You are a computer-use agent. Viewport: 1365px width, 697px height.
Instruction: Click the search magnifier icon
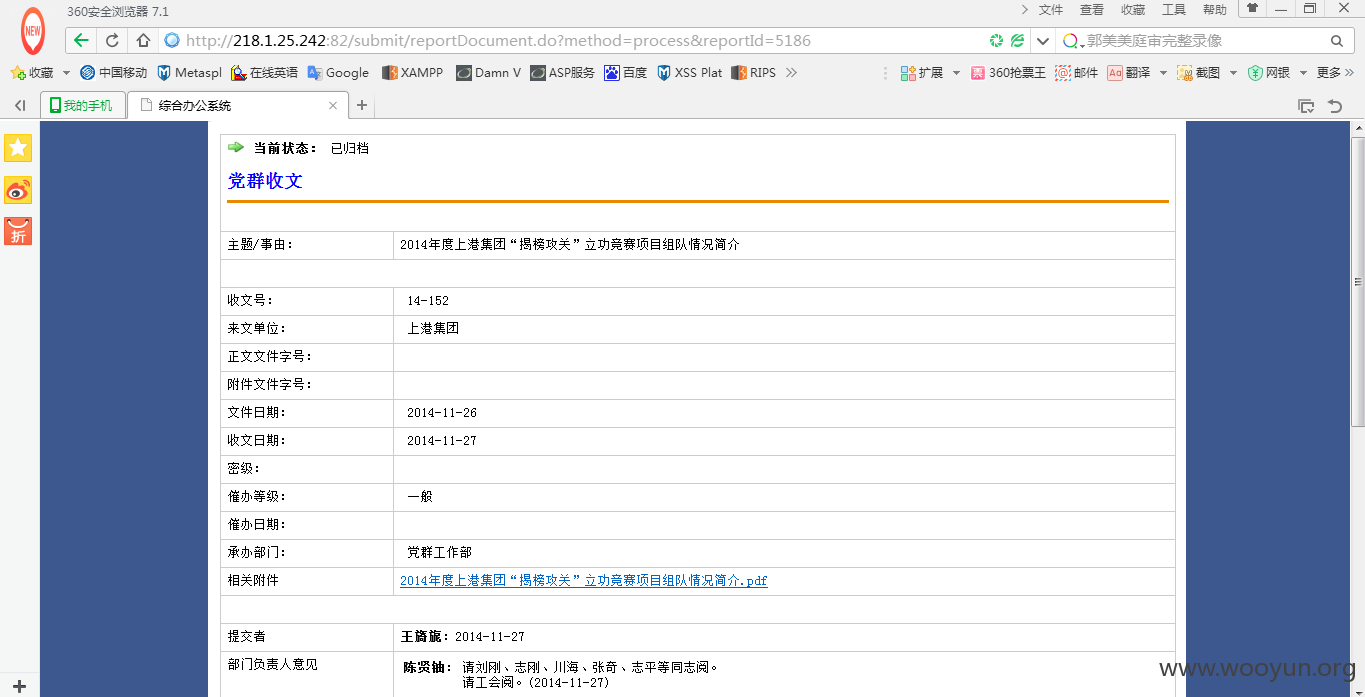click(1337, 41)
